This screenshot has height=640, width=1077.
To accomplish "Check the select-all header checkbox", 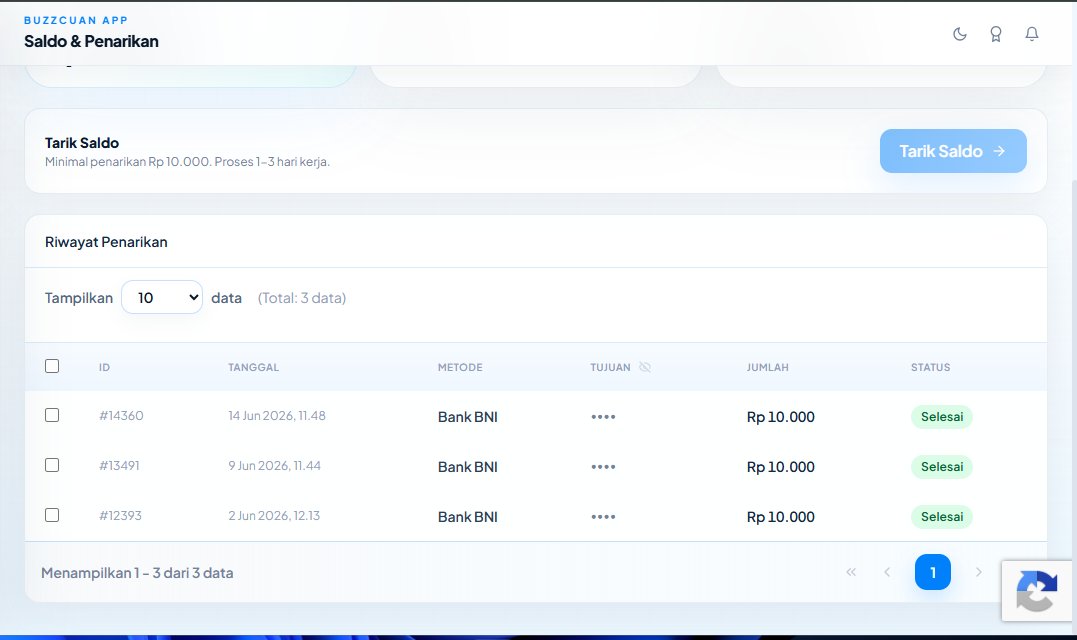I will tap(52, 366).
